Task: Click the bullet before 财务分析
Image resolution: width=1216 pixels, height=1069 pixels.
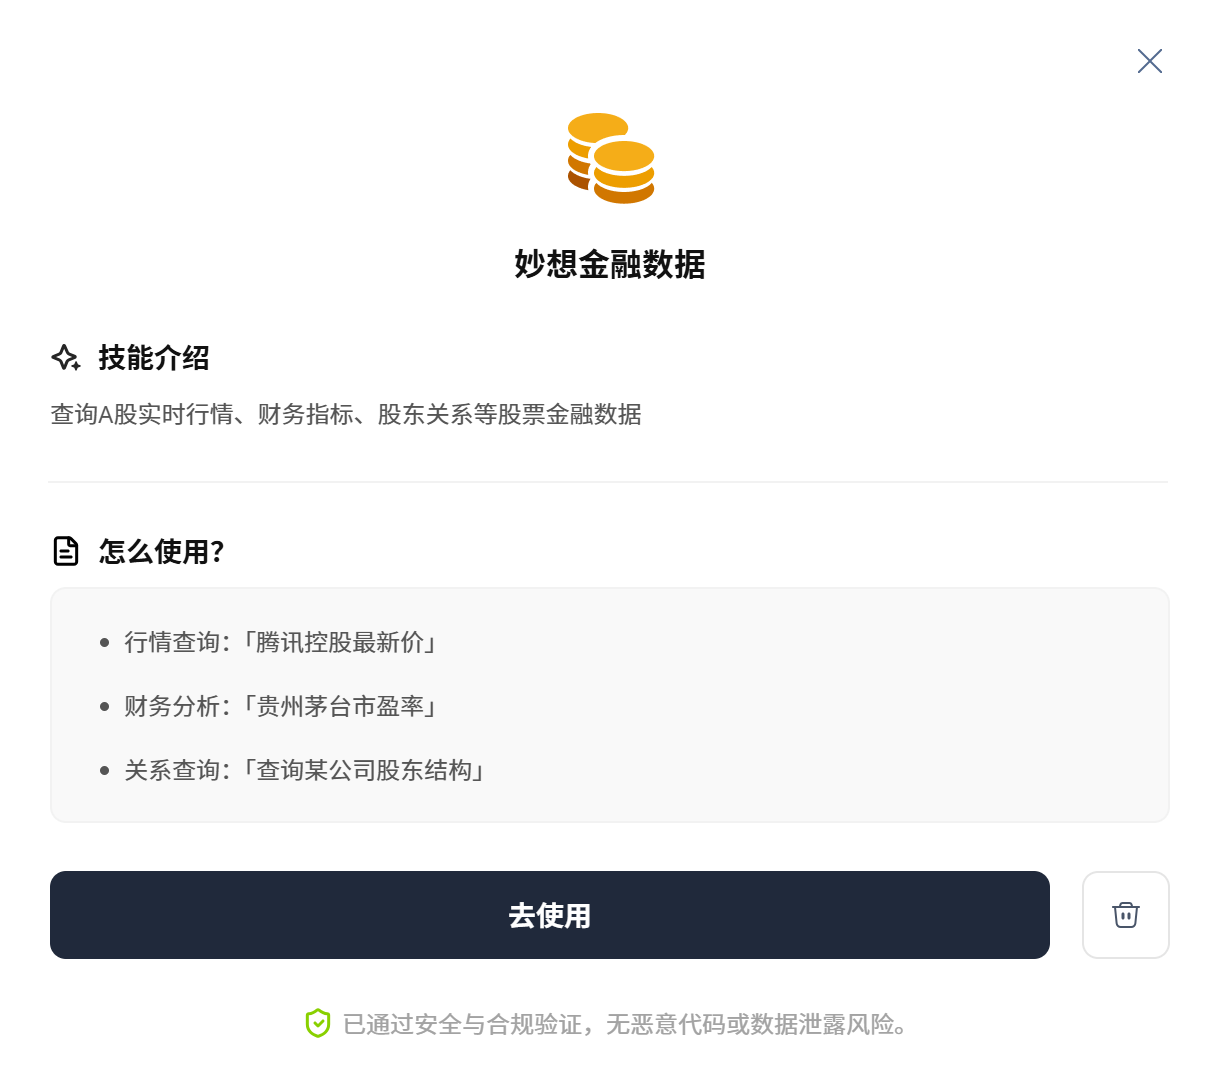Action: click(105, 707)
